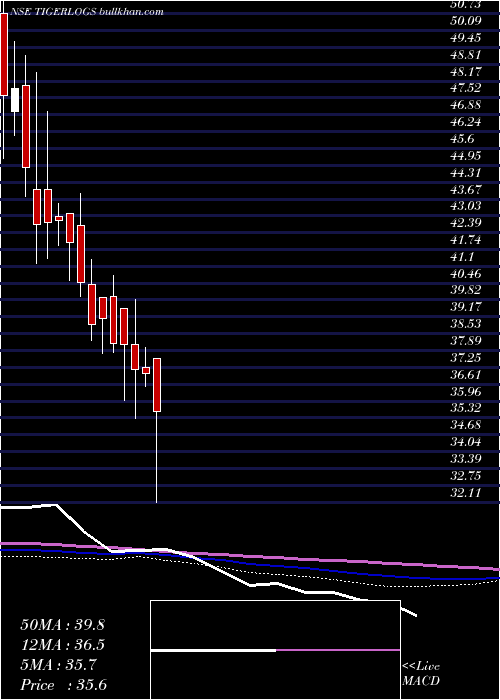Click the 39.17 price axis label

466,308
